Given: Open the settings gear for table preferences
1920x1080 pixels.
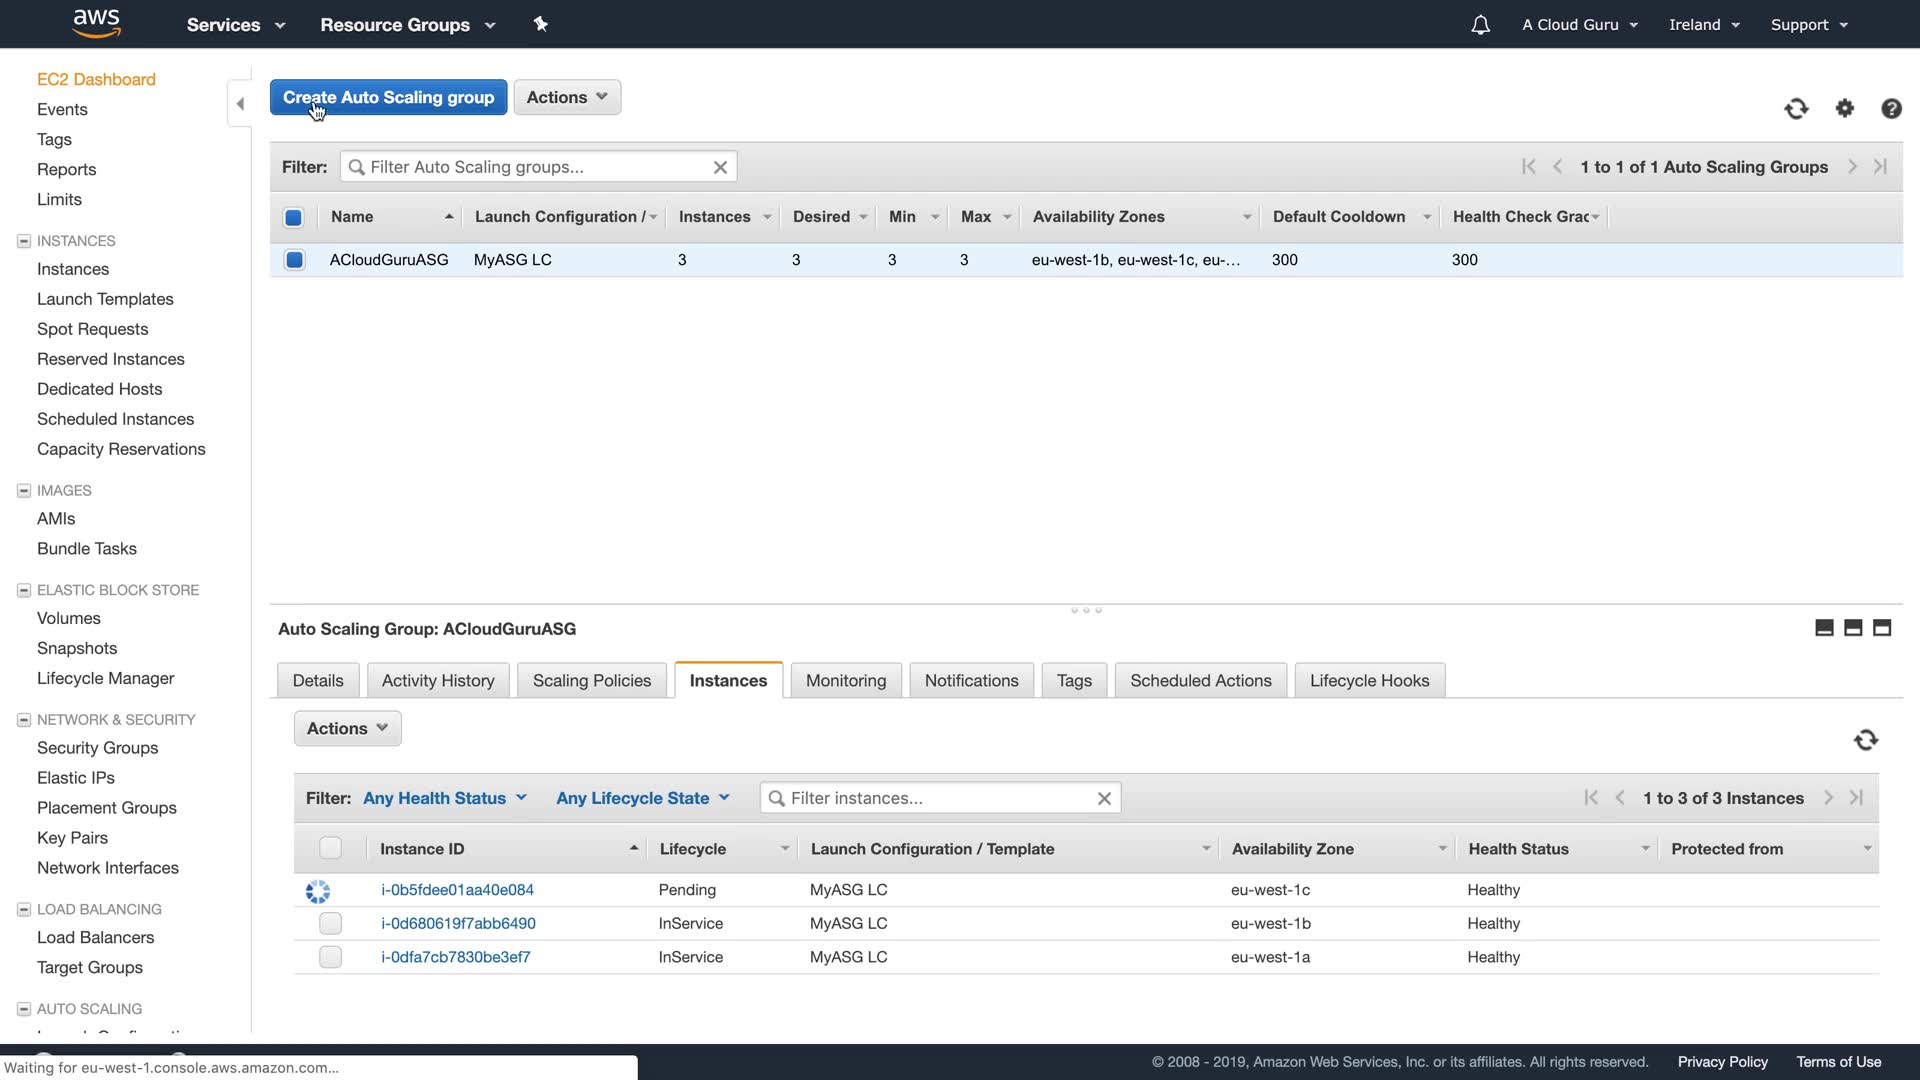Looking at the screenshot, I should point(1845,108).
